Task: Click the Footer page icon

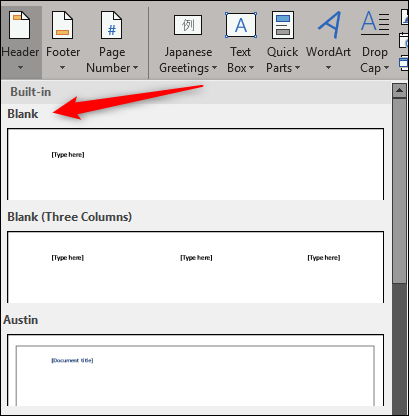Action: pos(62,25)
